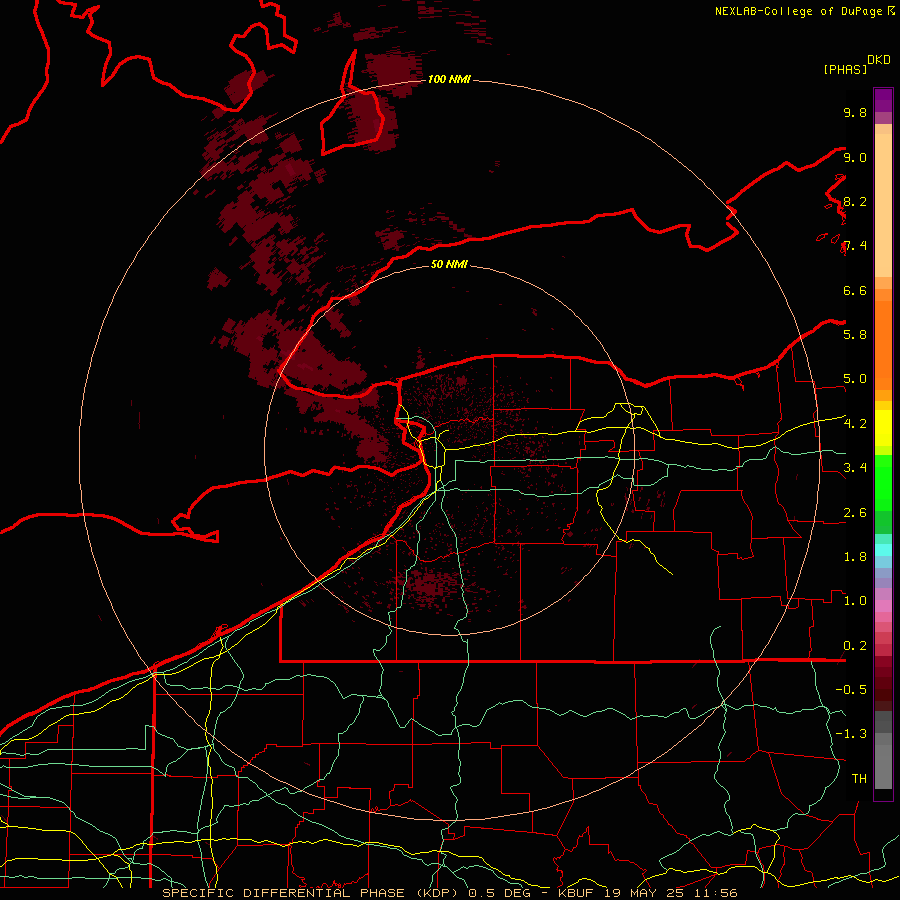Pick the bright green color bar segment
Screen dimensions: 900x900
[883, 483]
